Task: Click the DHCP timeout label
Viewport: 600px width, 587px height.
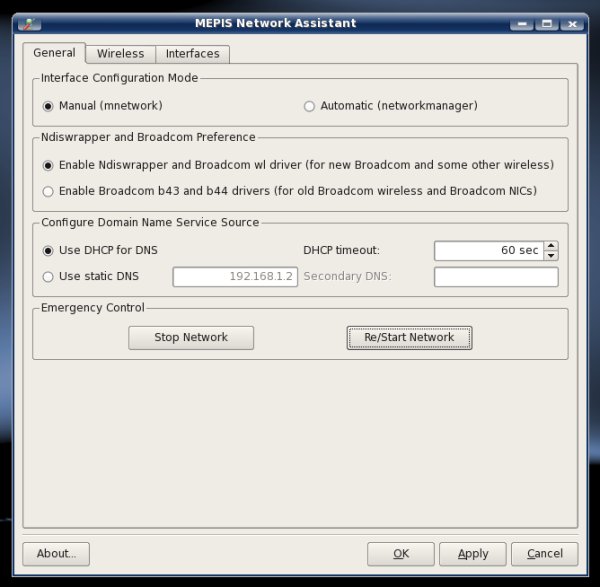Action: pos(341,250)
